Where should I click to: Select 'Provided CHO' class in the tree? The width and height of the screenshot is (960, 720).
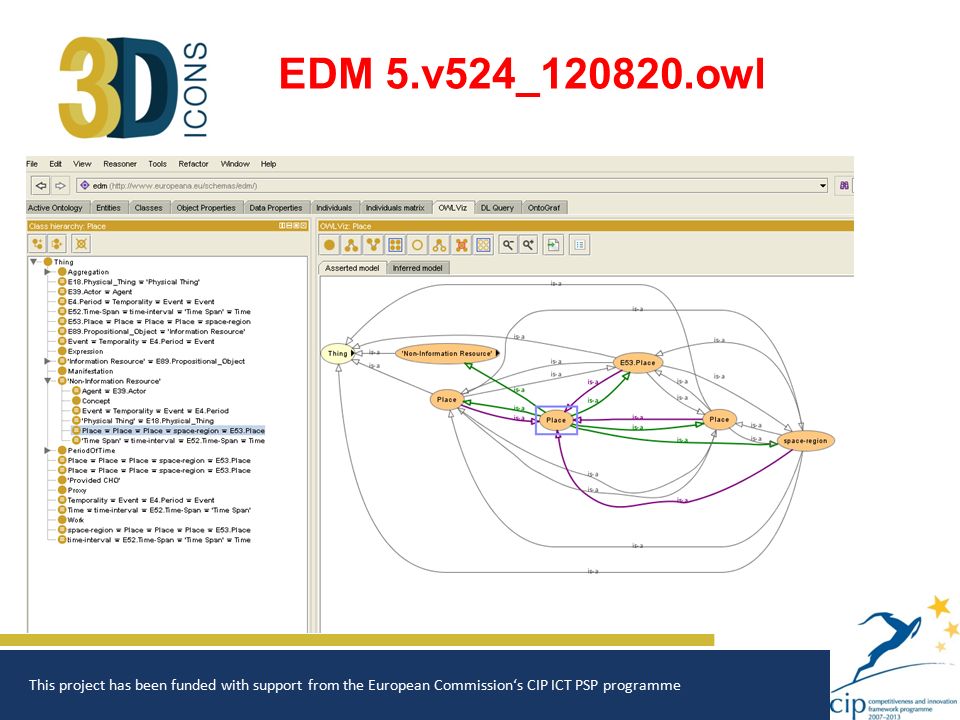(94, 481)
